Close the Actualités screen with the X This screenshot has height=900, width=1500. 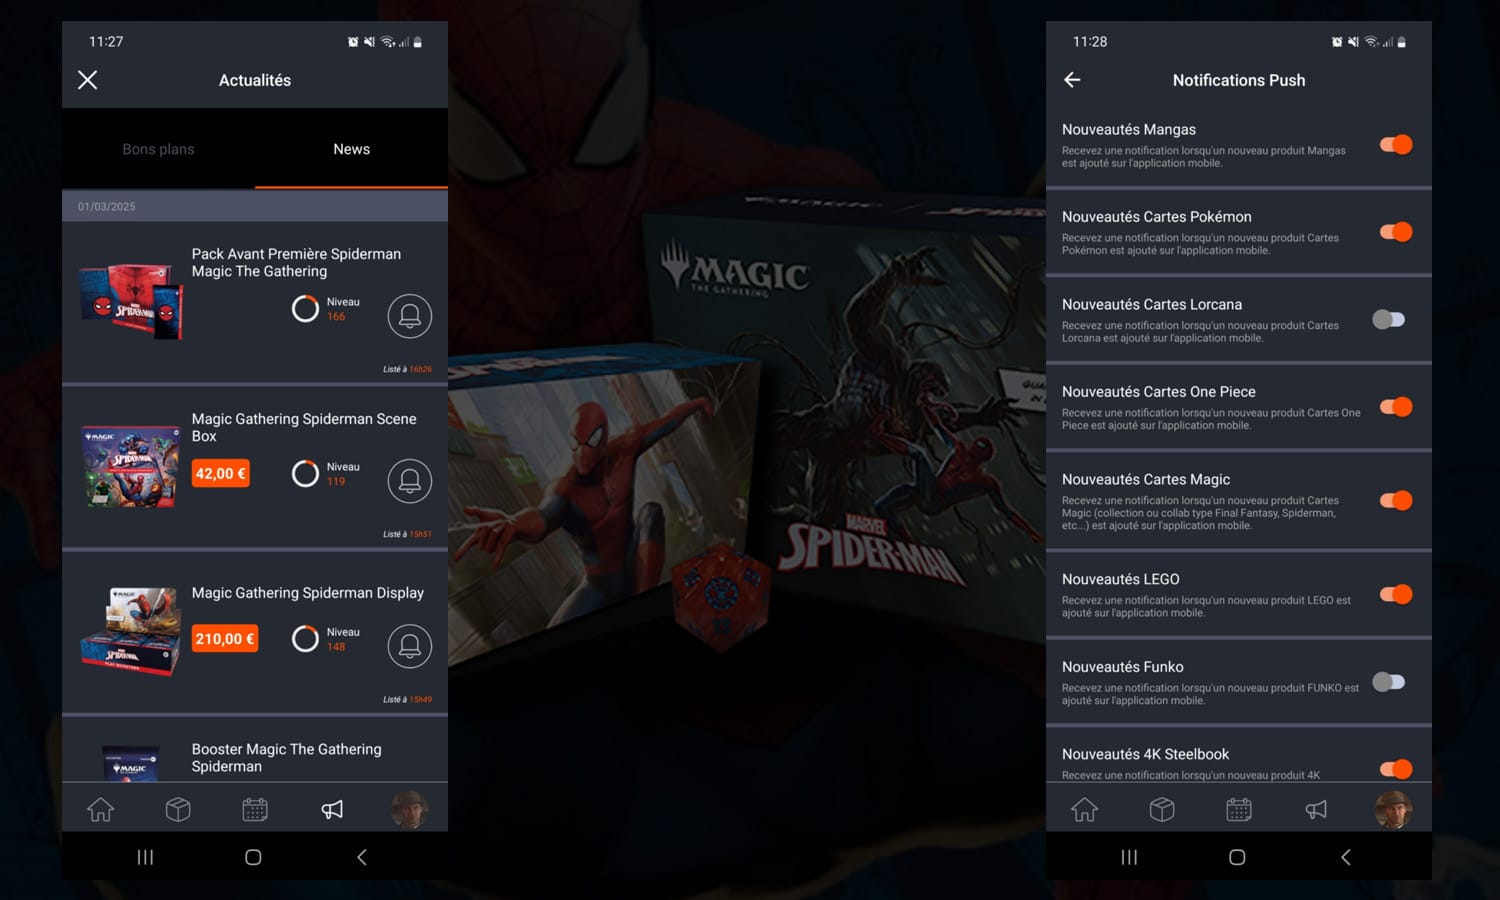point(88,80)
